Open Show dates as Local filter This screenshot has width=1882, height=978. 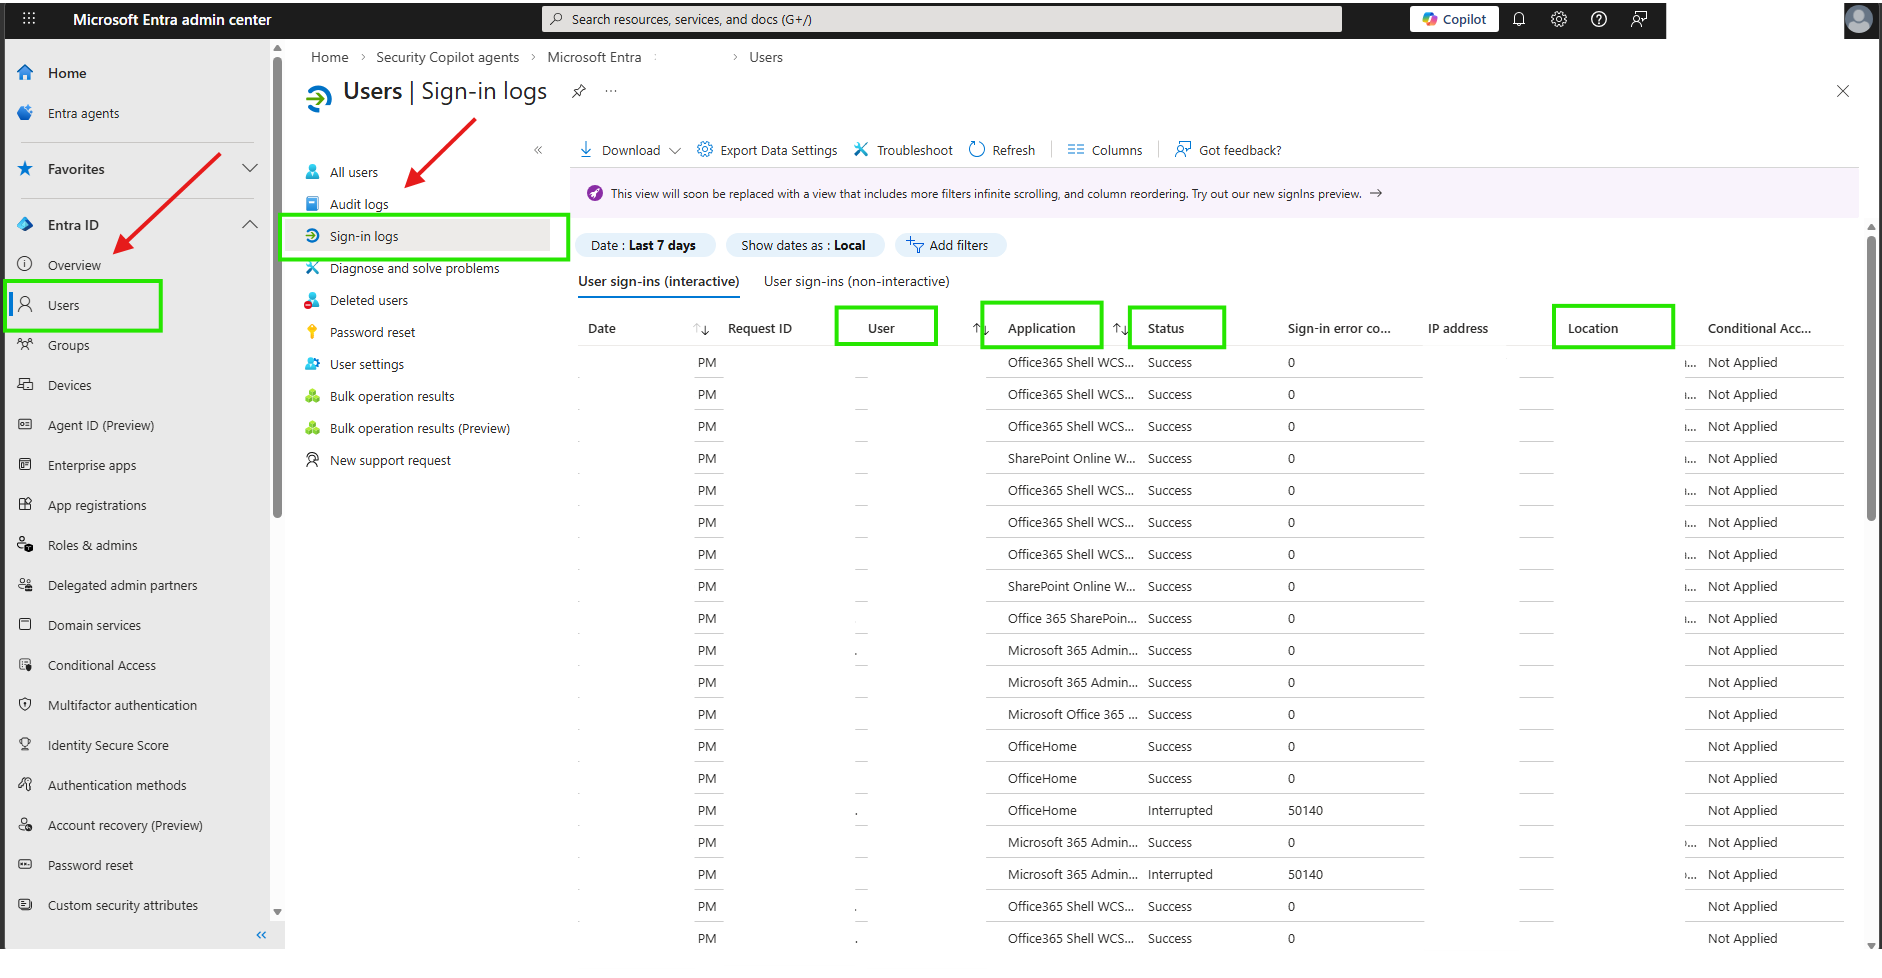click(x=805, y=245)
